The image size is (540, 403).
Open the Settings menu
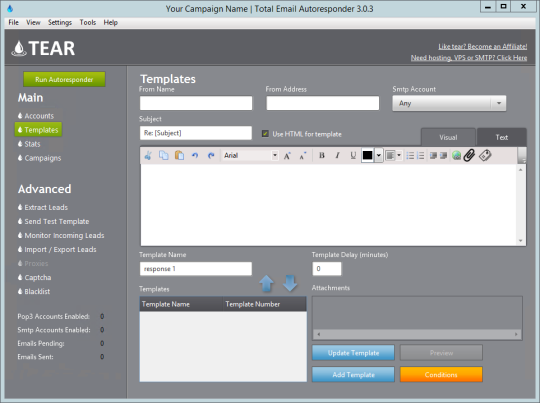coord(60,22)
